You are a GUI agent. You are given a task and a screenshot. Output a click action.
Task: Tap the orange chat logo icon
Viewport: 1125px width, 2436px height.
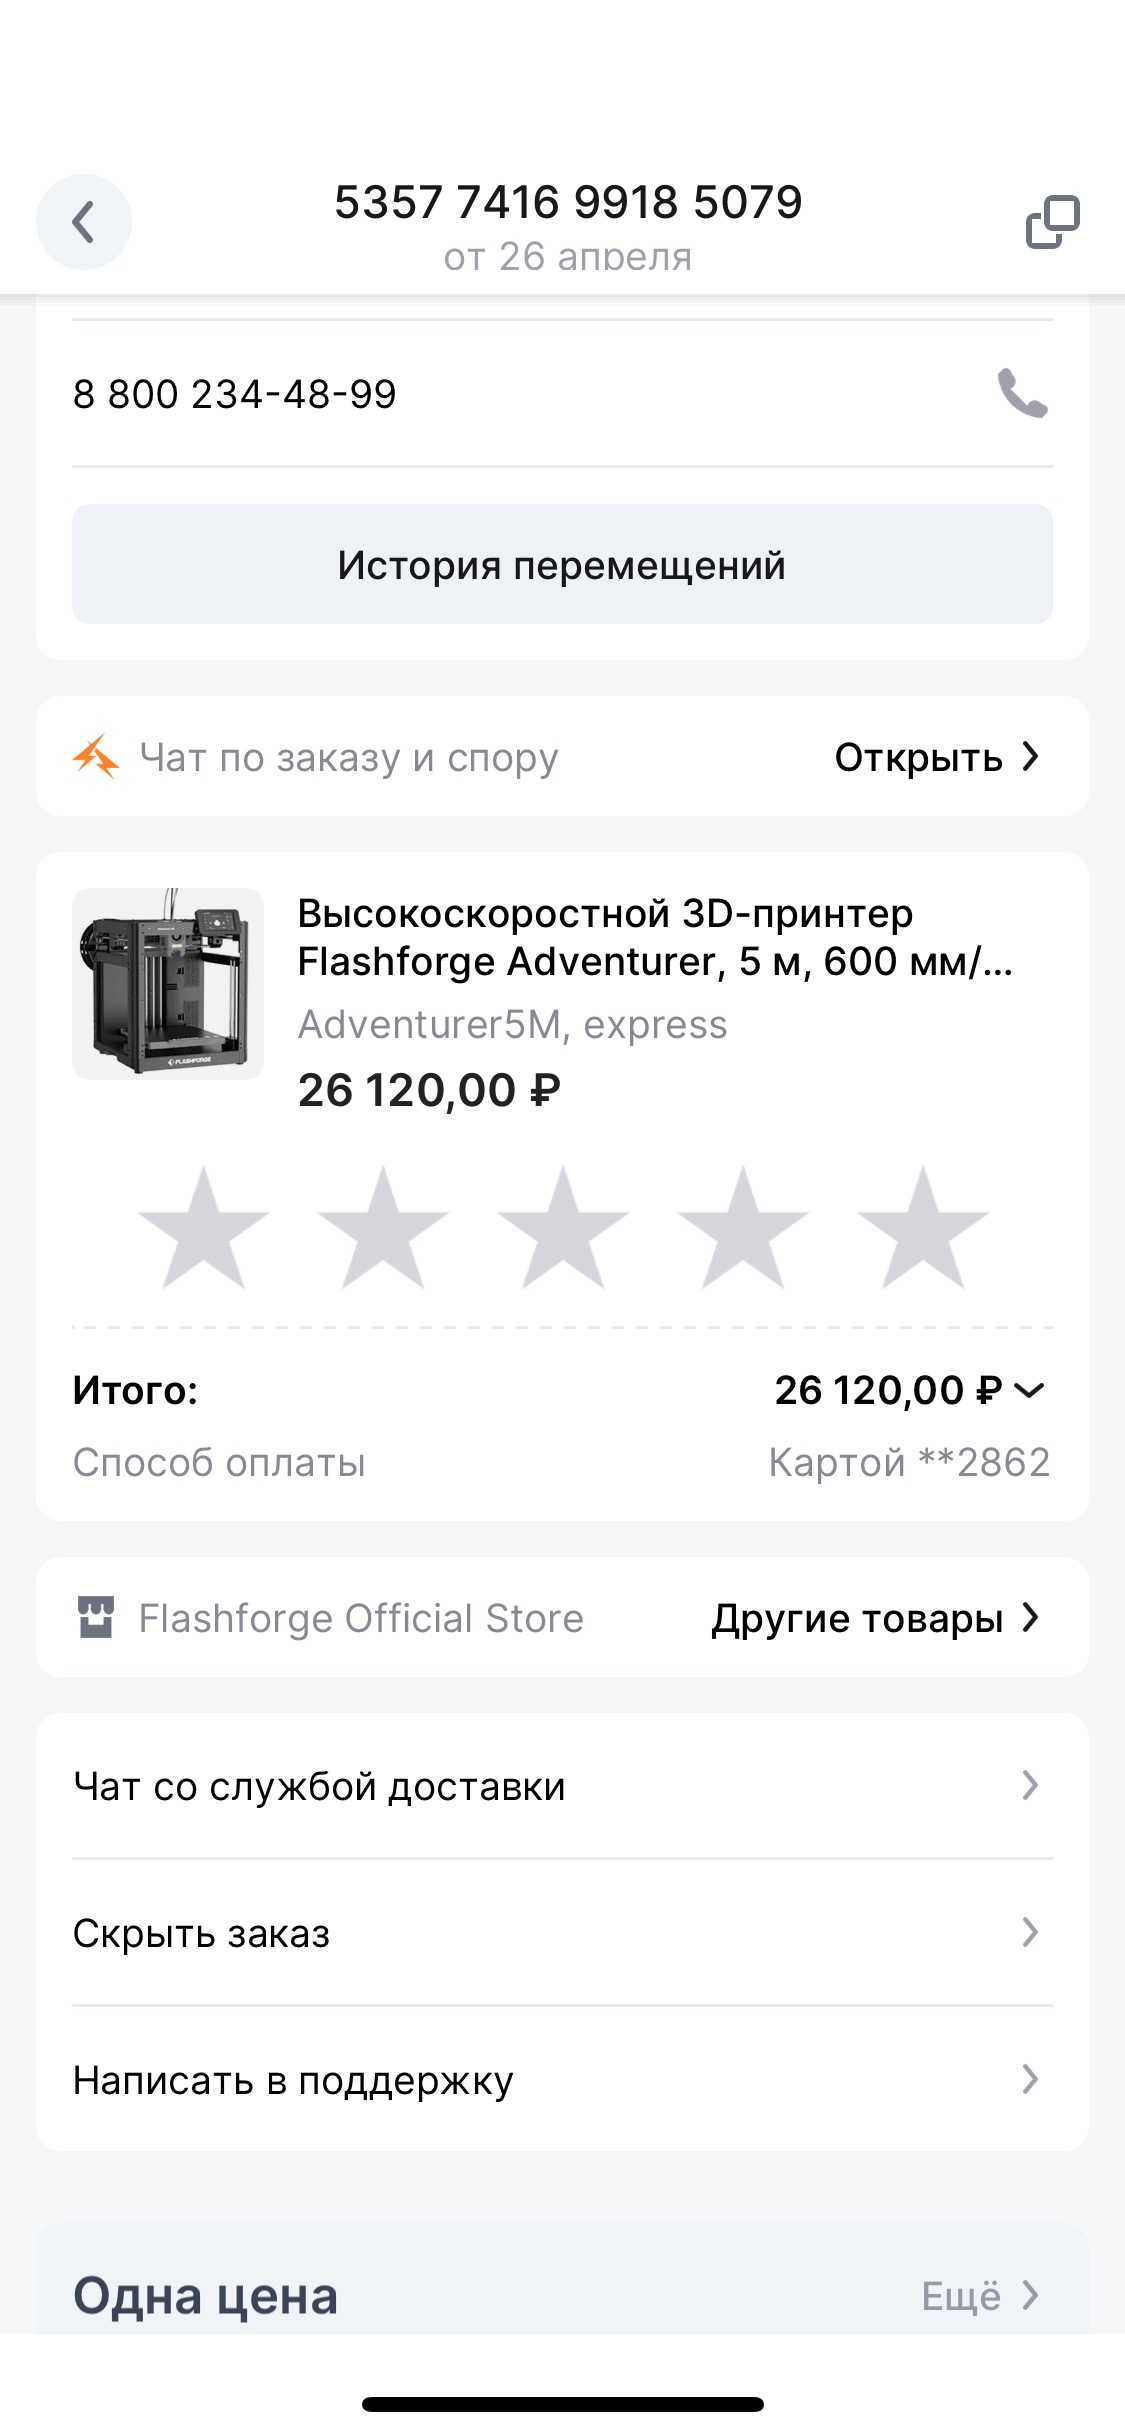[x=96, y=757]
